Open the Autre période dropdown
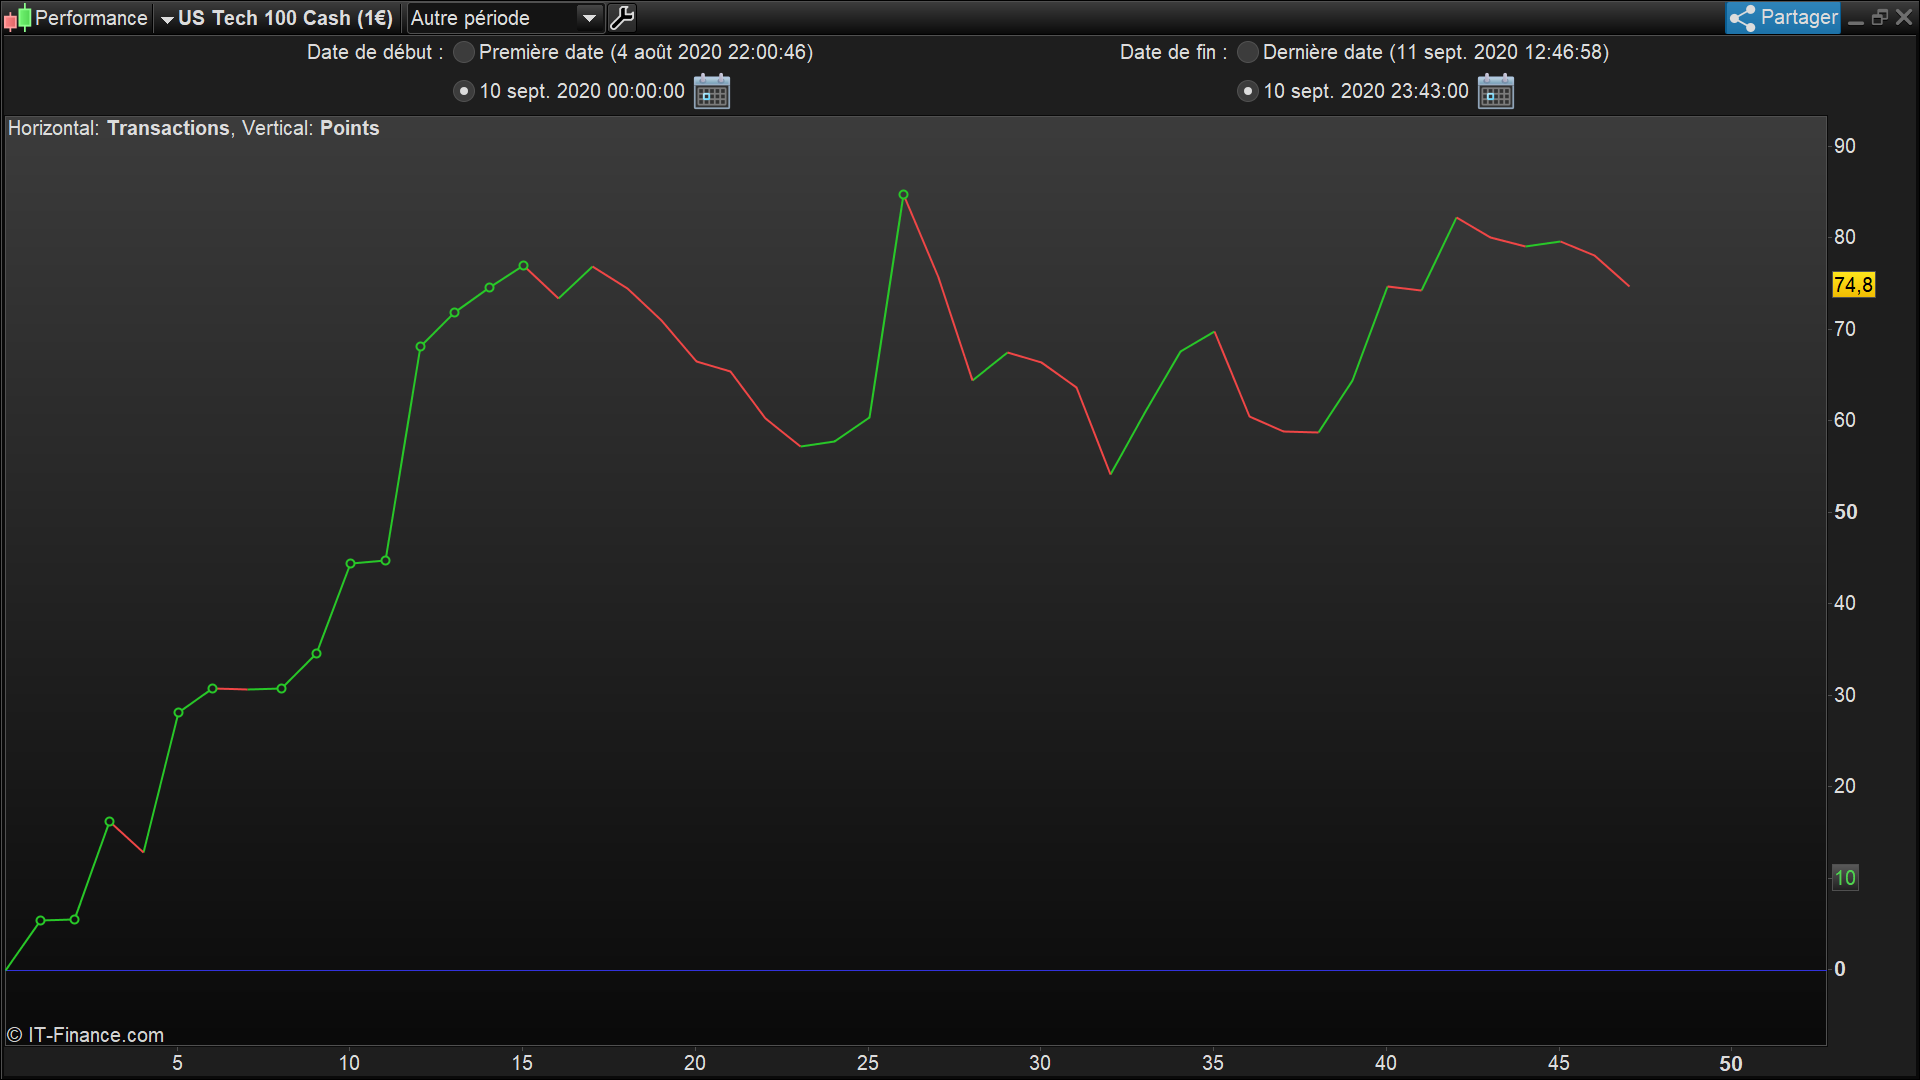The image size is (1920, 1080). tap(590, 18)
